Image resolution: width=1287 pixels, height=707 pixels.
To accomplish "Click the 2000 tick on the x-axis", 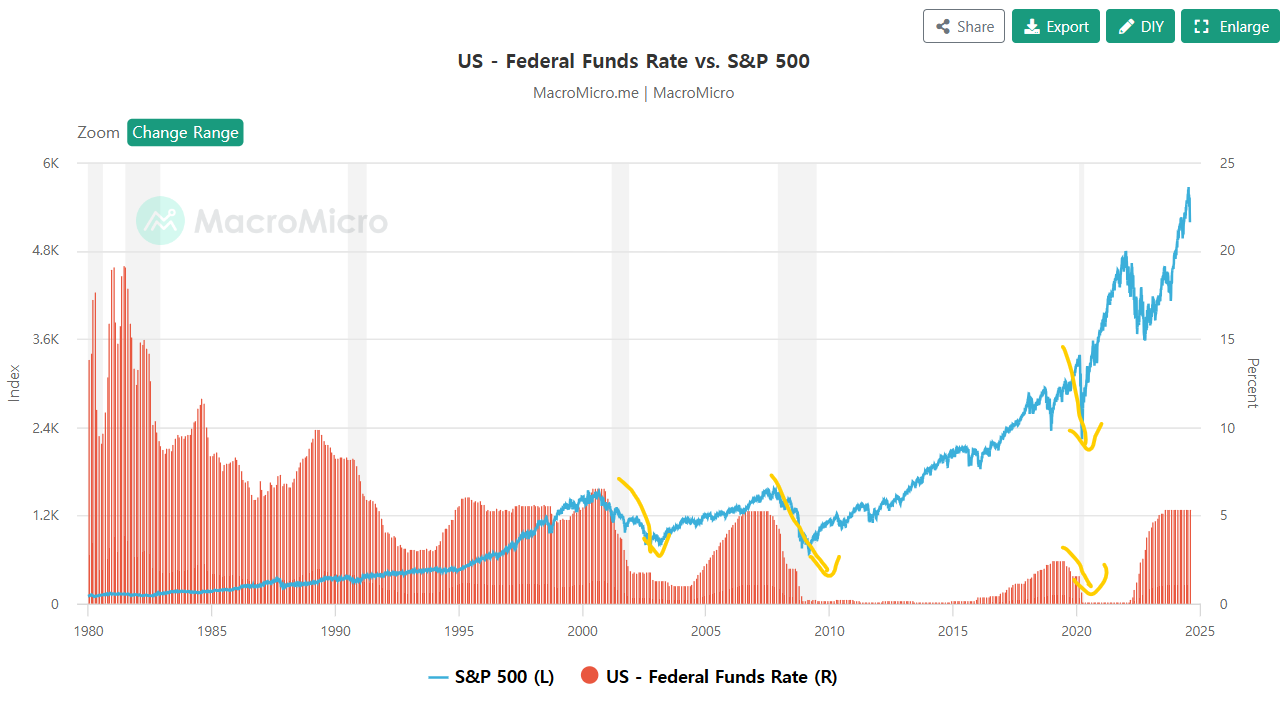I will (x=582, y=631).
